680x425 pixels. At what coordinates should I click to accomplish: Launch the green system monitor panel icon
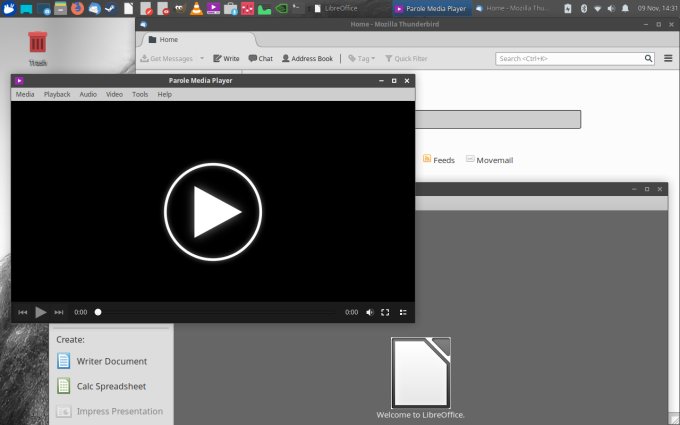pos(264,8)
